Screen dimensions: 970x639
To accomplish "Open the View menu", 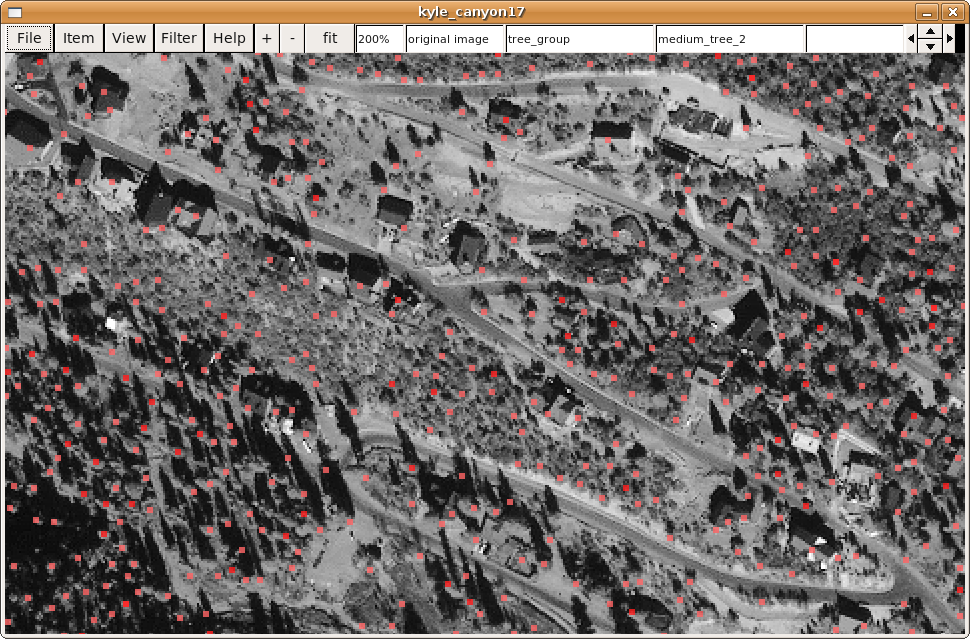I will 129,38.
